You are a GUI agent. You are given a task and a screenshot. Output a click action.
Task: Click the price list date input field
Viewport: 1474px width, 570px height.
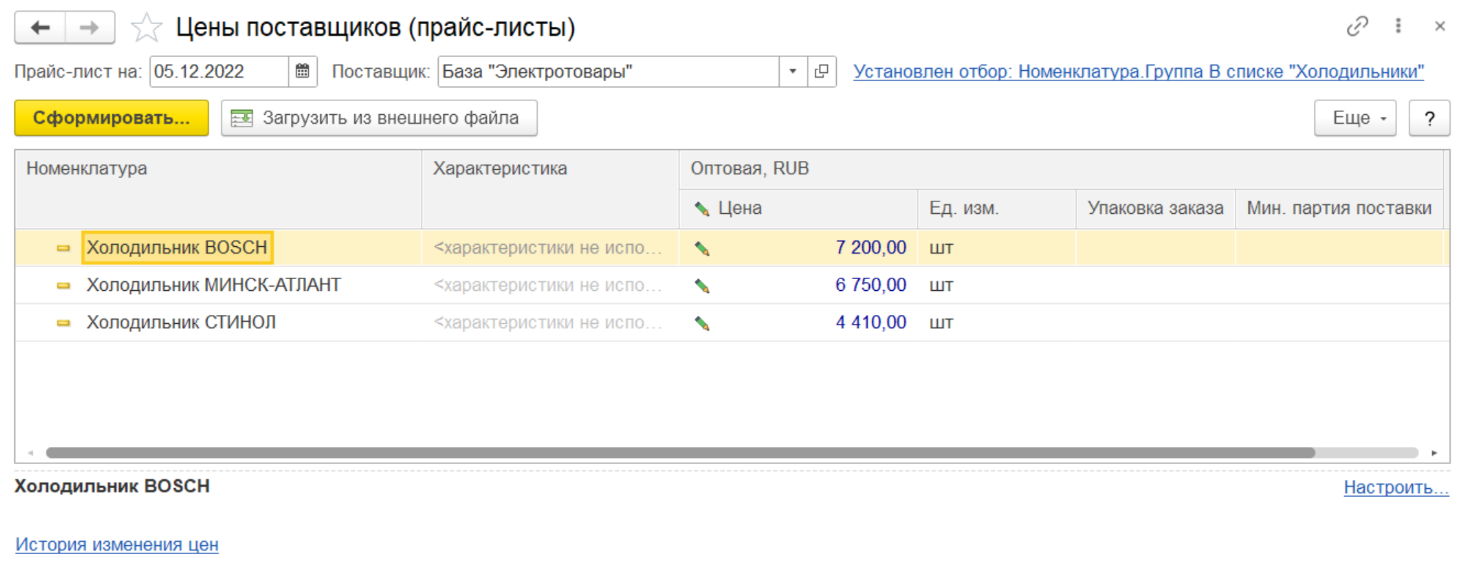(x=218, y=72)
